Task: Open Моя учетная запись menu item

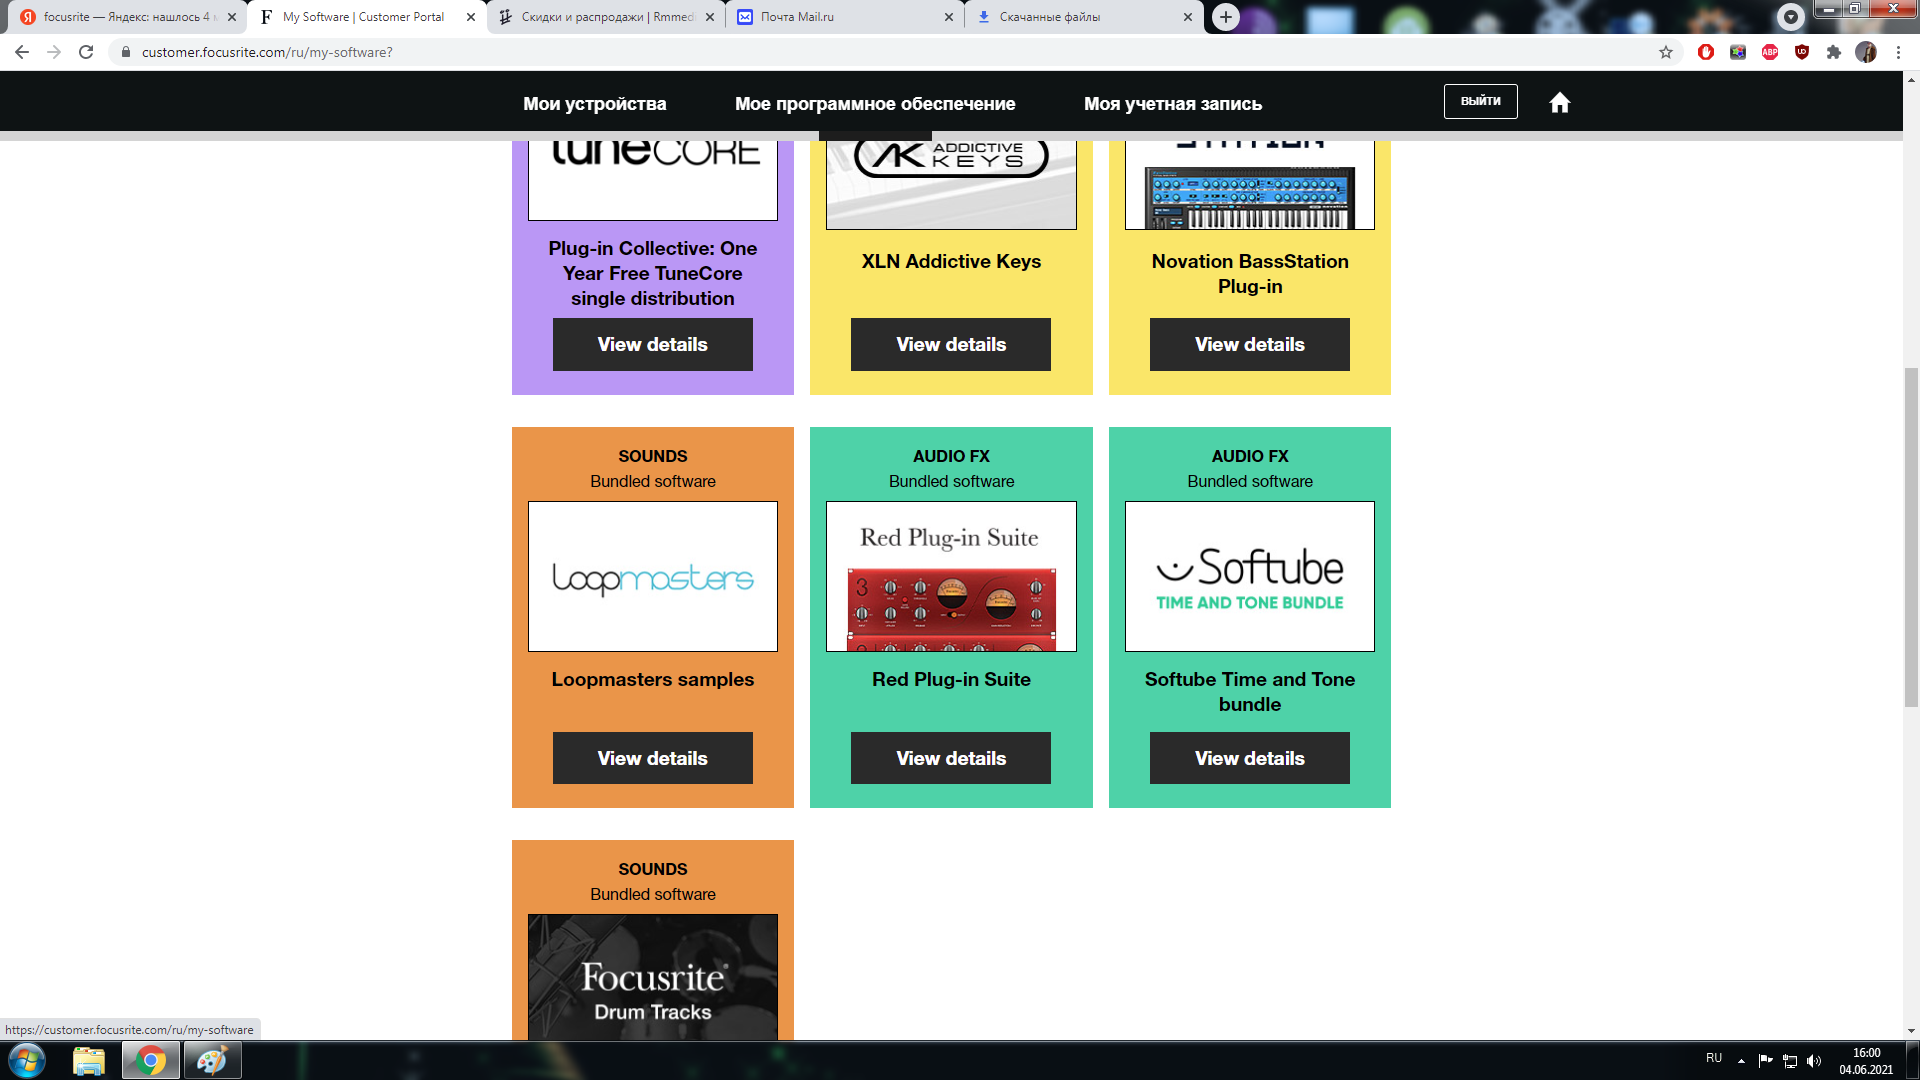Action: 1175,104
